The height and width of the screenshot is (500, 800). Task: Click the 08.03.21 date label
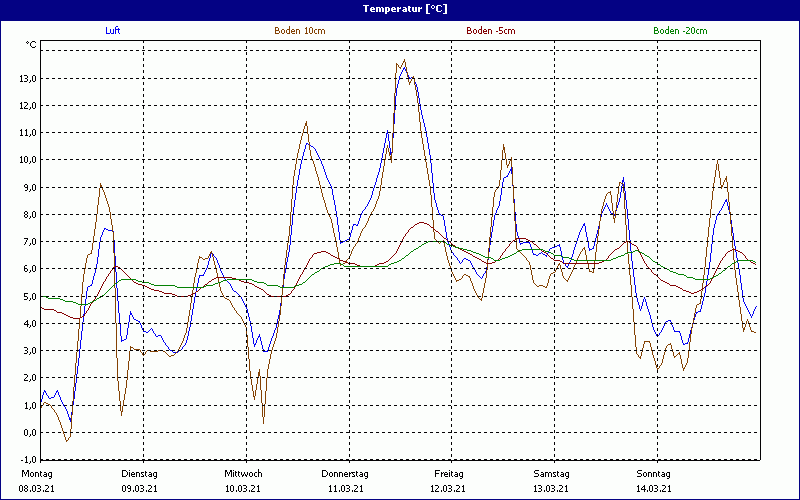coord(37,489)
